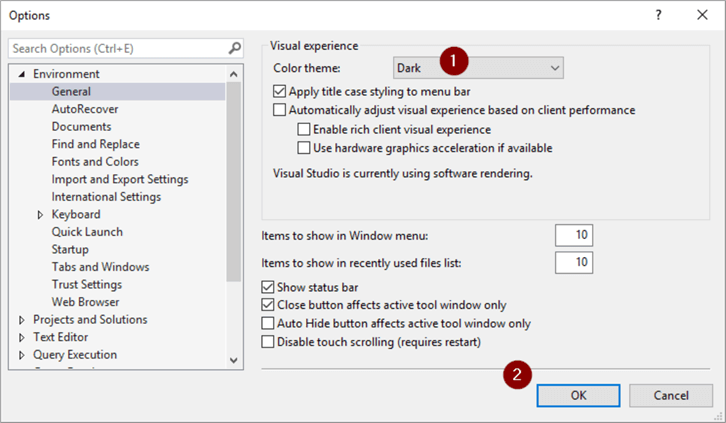Uncheck the Show status bar option

click(x=267, y=288)
